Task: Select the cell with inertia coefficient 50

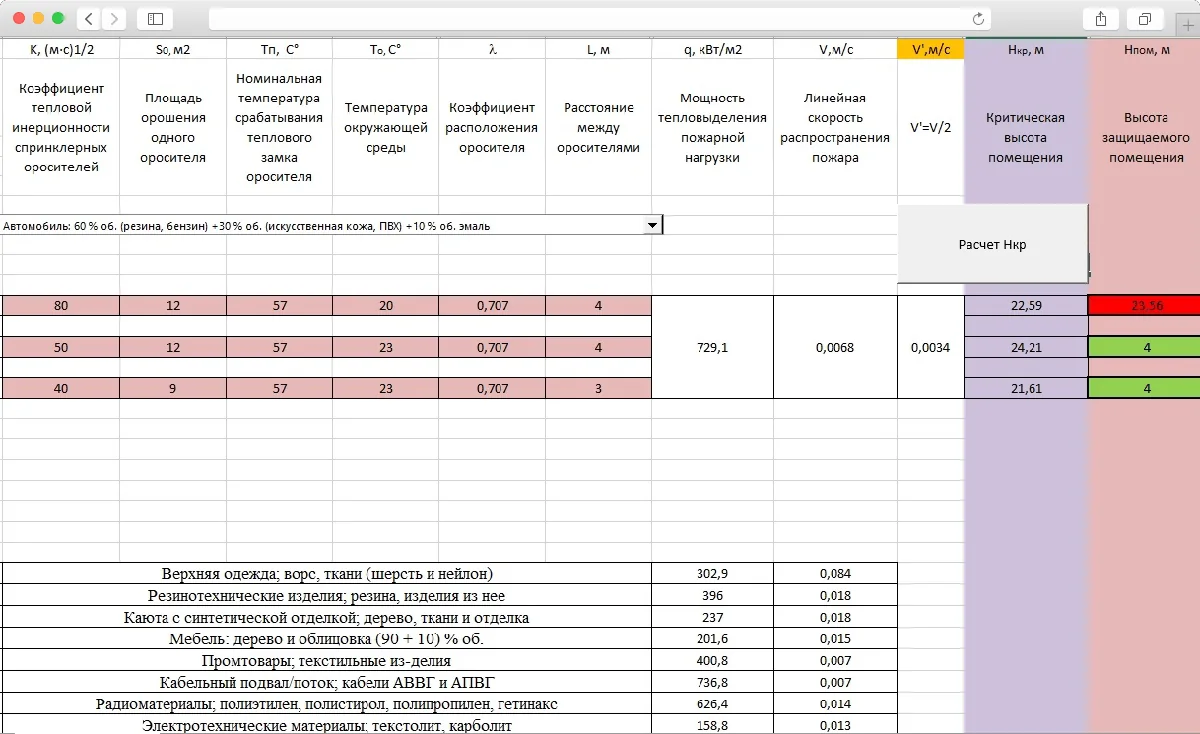Action: 60,347
